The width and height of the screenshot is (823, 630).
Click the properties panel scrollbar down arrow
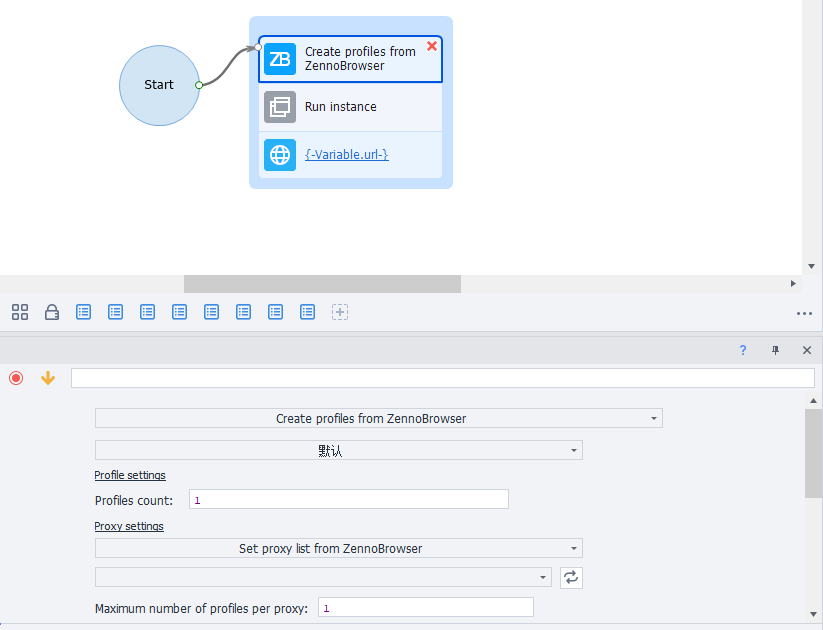[x=813, y=614]
